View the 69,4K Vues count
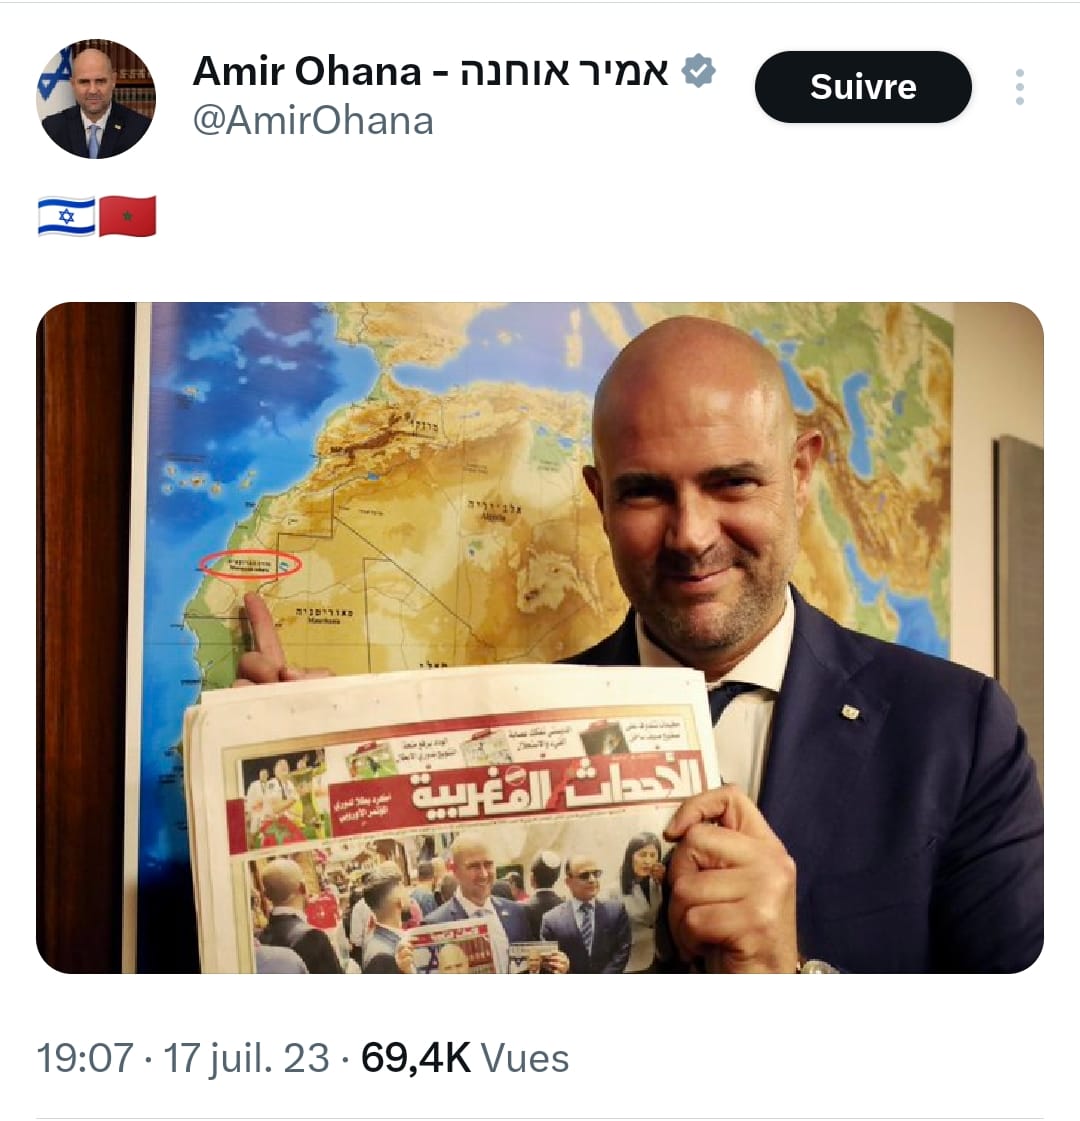 coord(465,1057)
